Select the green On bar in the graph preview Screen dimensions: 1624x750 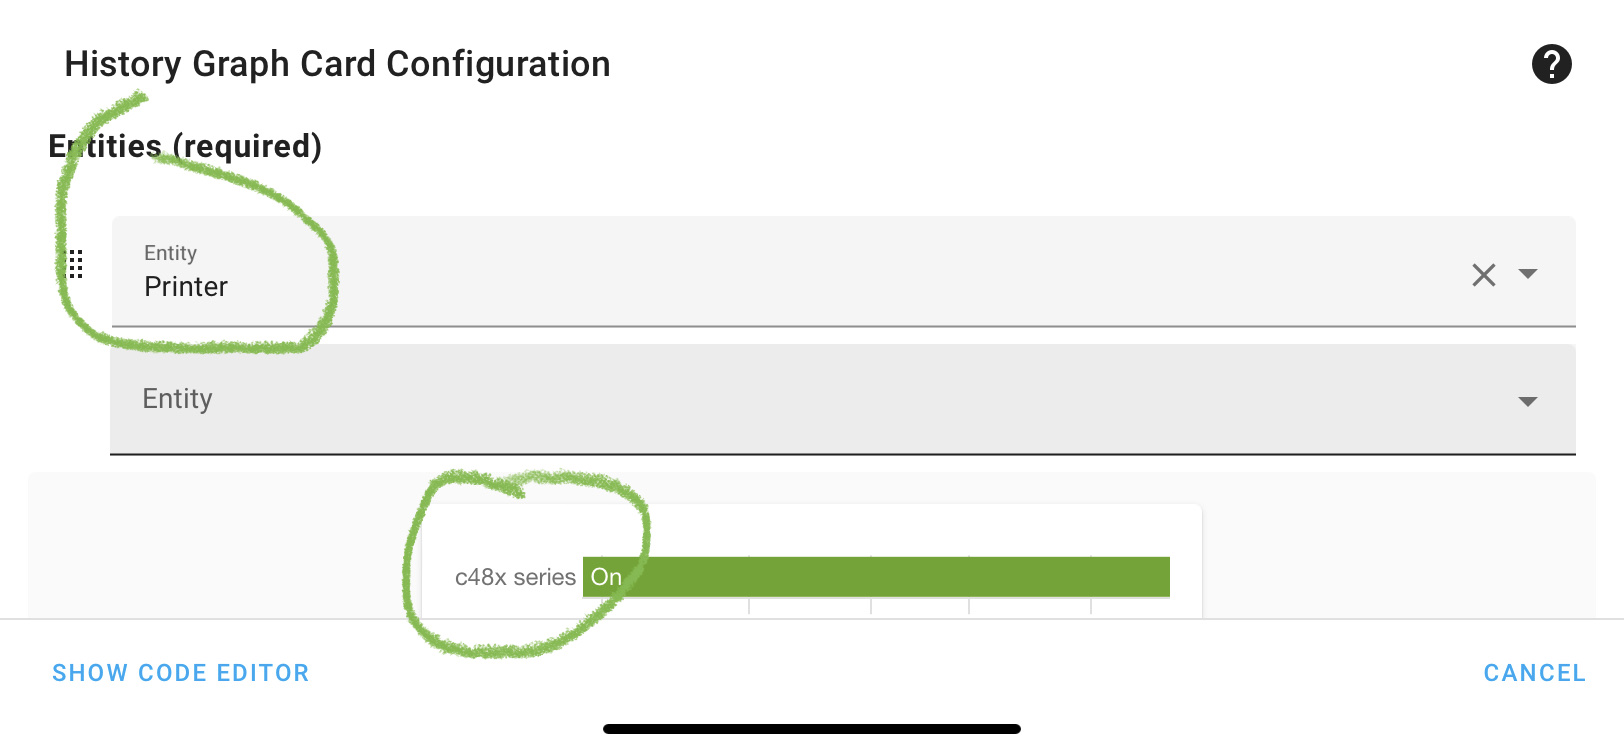point(875,577)
